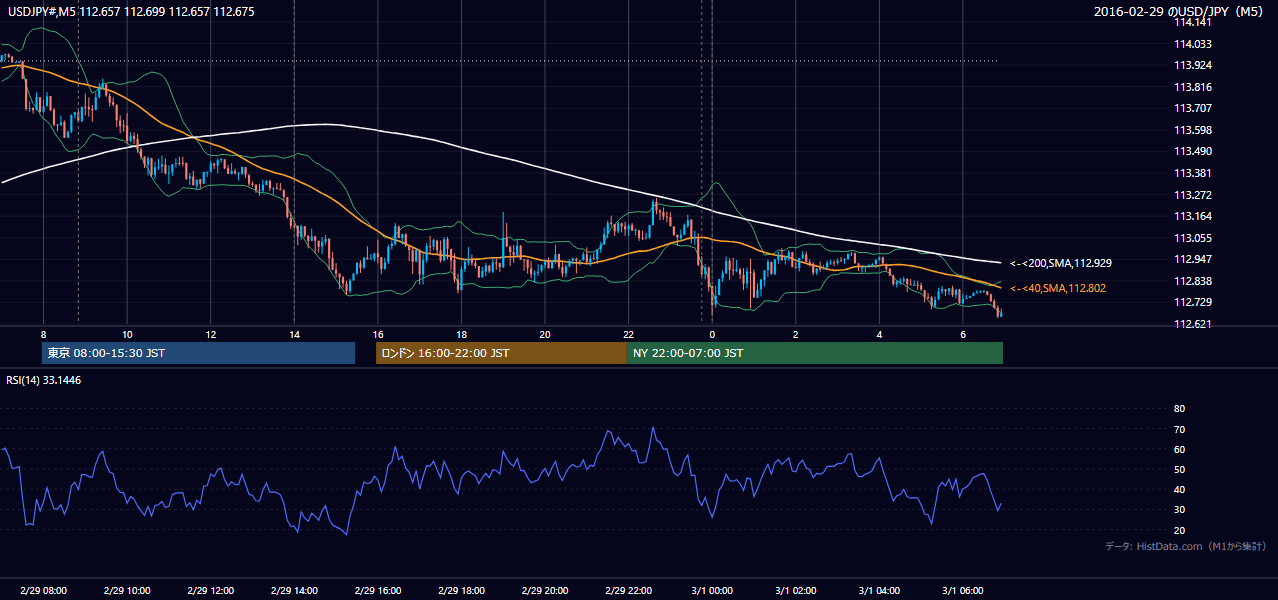Click price axis label 113.055

point(1192,238)
